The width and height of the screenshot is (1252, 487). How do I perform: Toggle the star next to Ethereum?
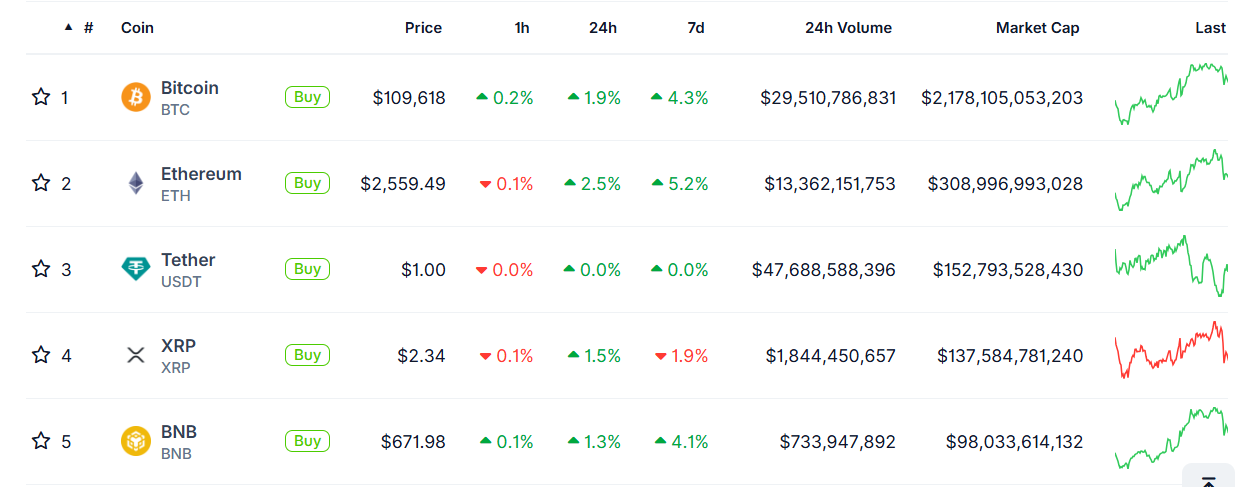(x=41, y=183)
